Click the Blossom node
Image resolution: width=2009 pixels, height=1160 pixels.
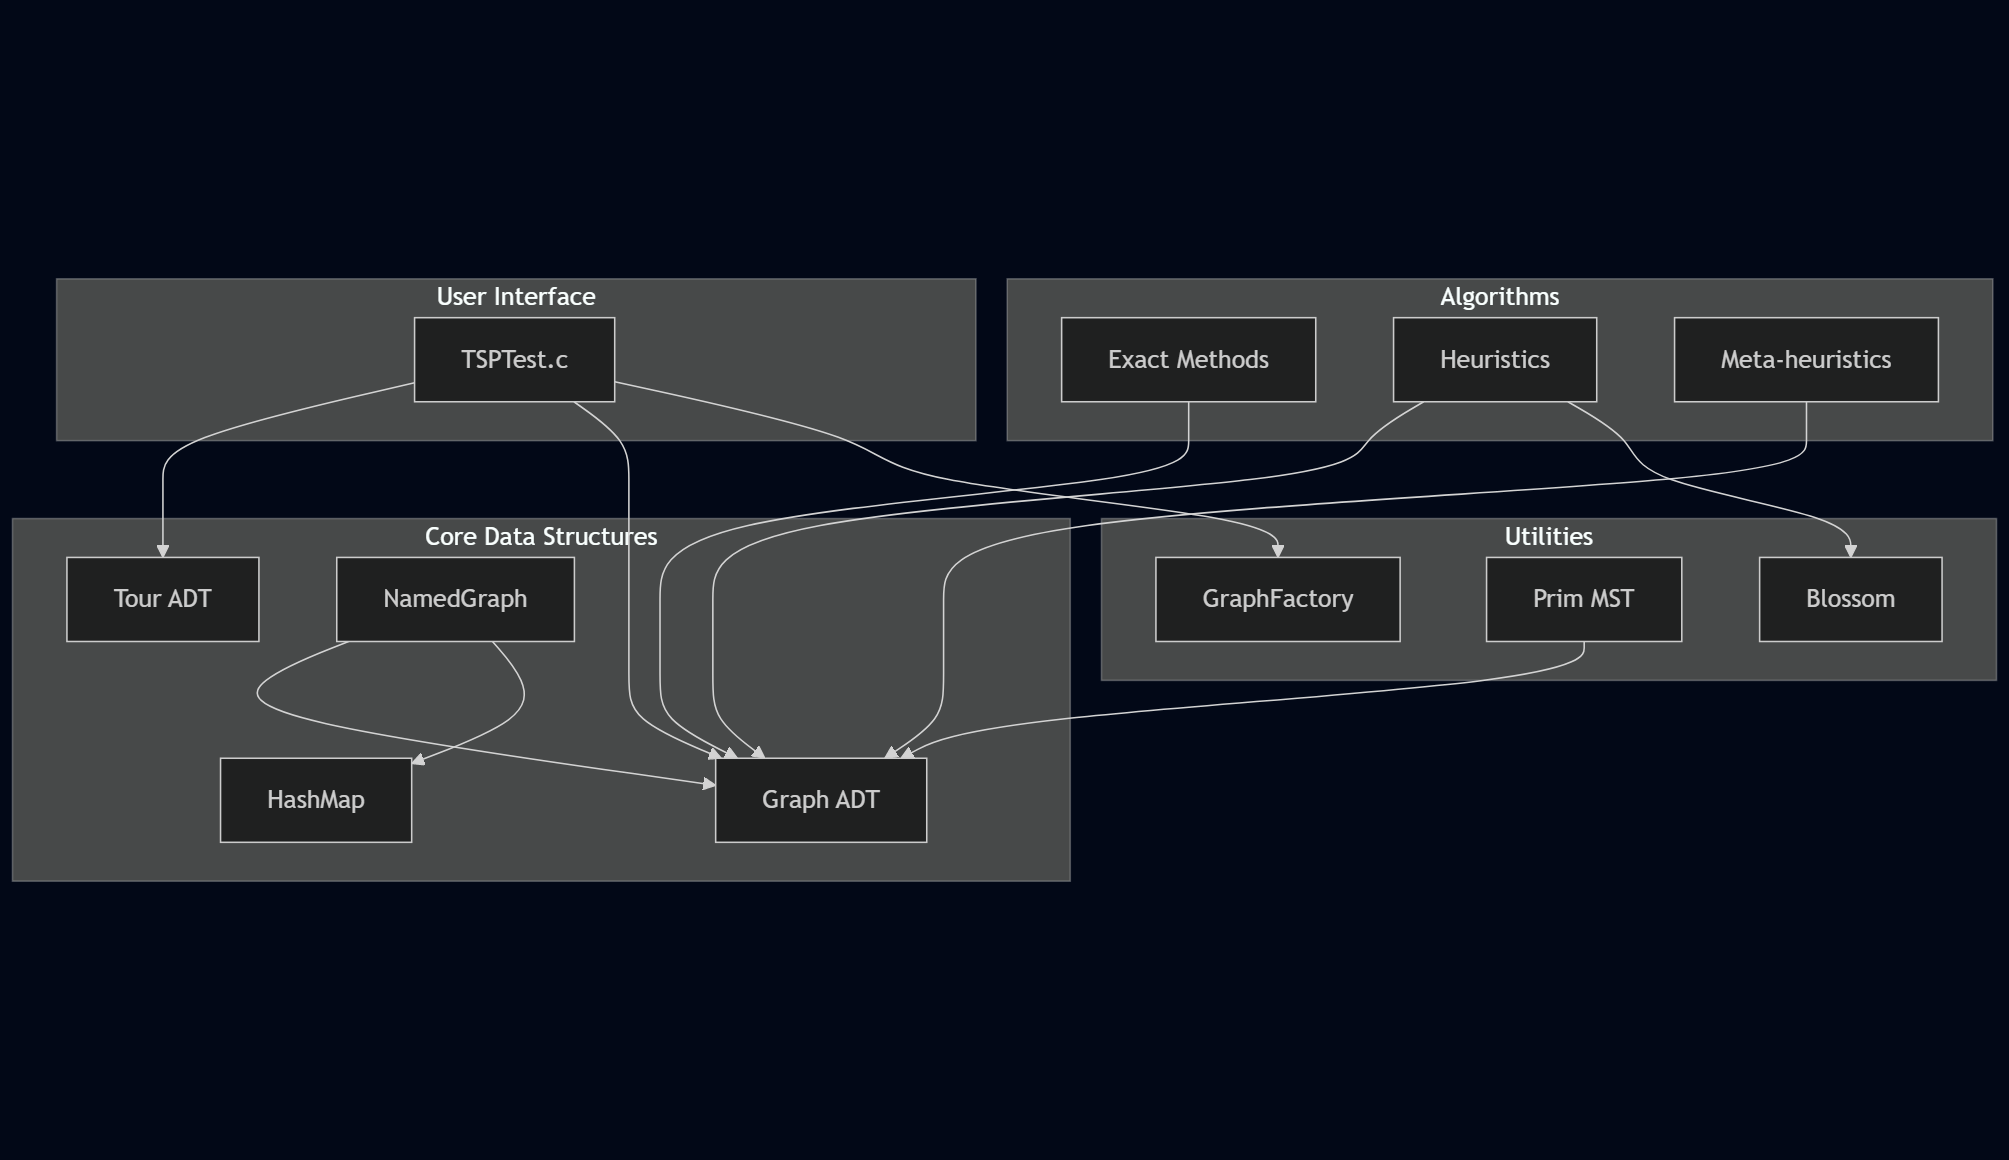coord(1851,599)
